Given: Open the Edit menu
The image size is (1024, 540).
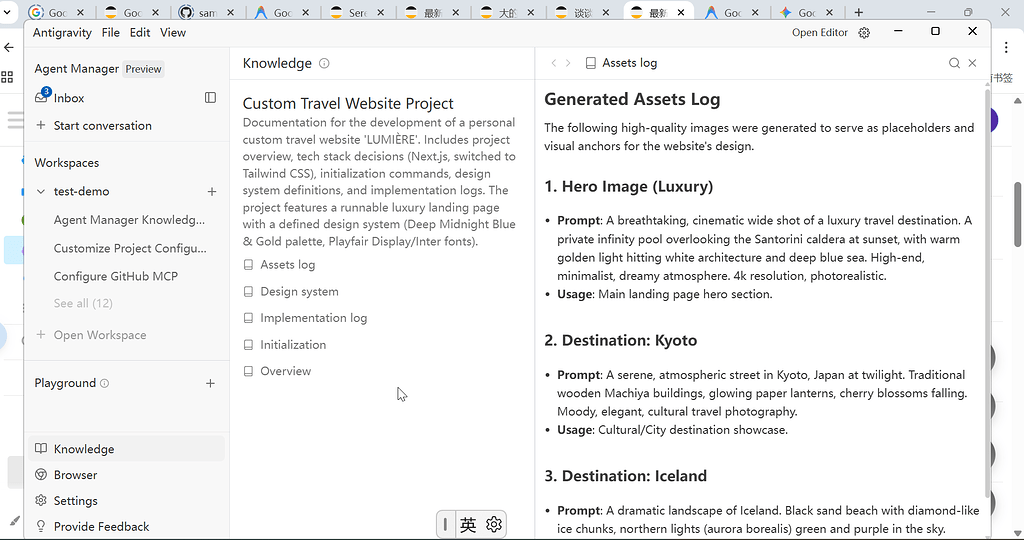Looking at the screenshot, I should 140,33.
